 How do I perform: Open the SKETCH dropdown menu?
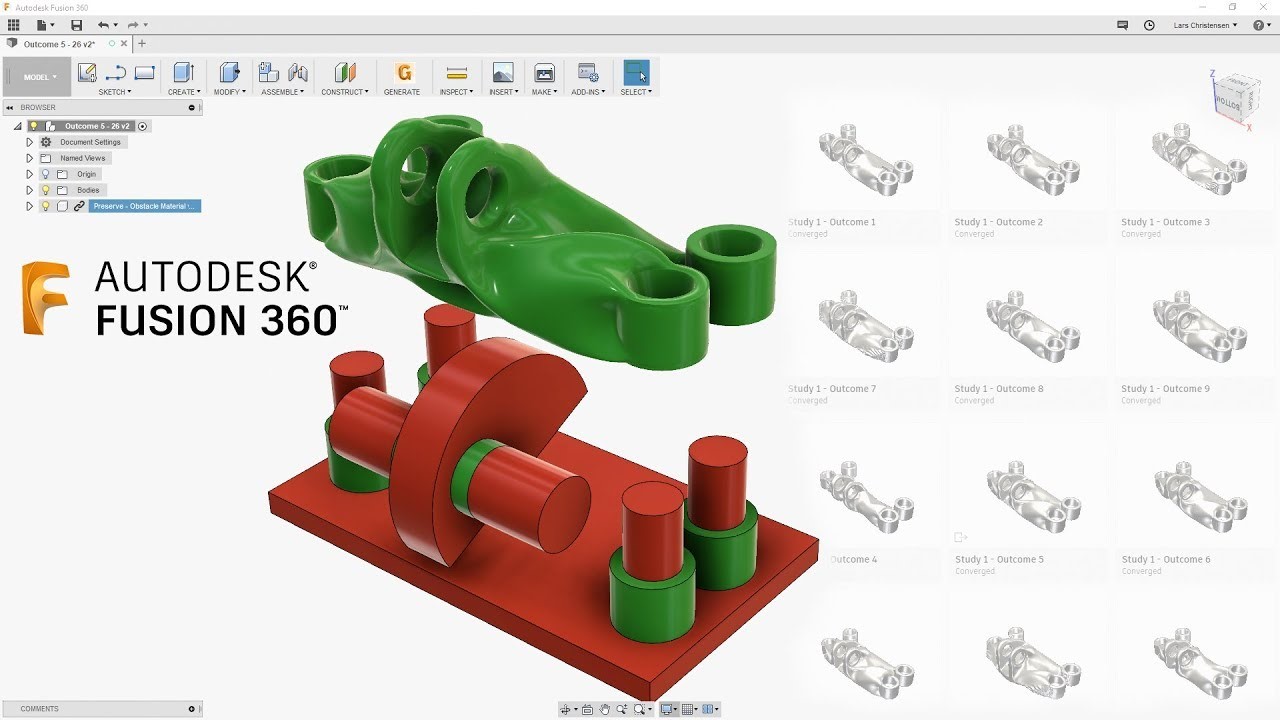(x=115, y=92)
